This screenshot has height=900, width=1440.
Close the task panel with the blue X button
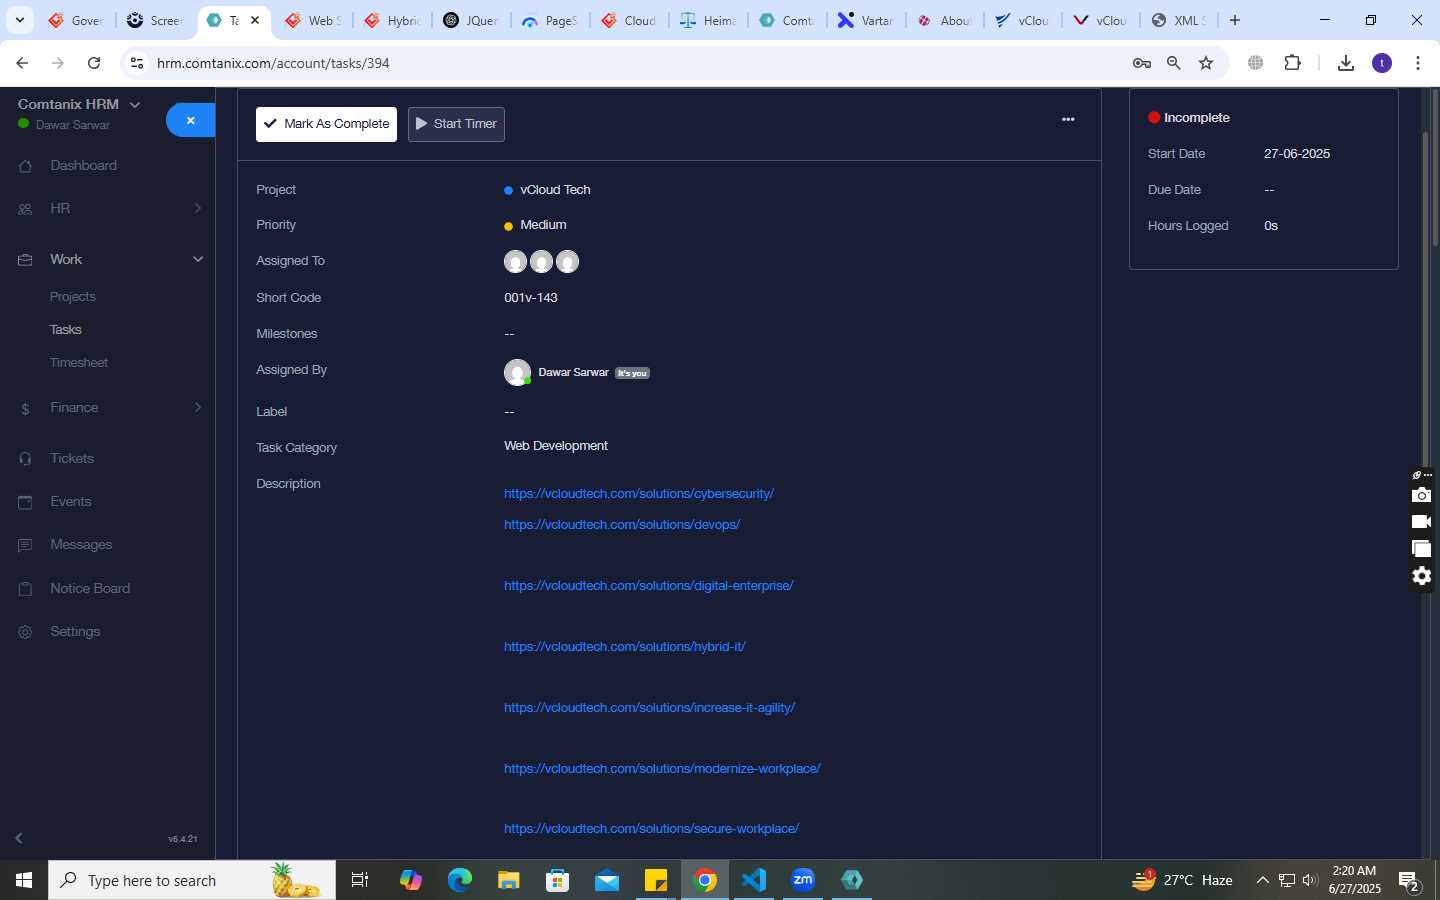click(190, 120)
